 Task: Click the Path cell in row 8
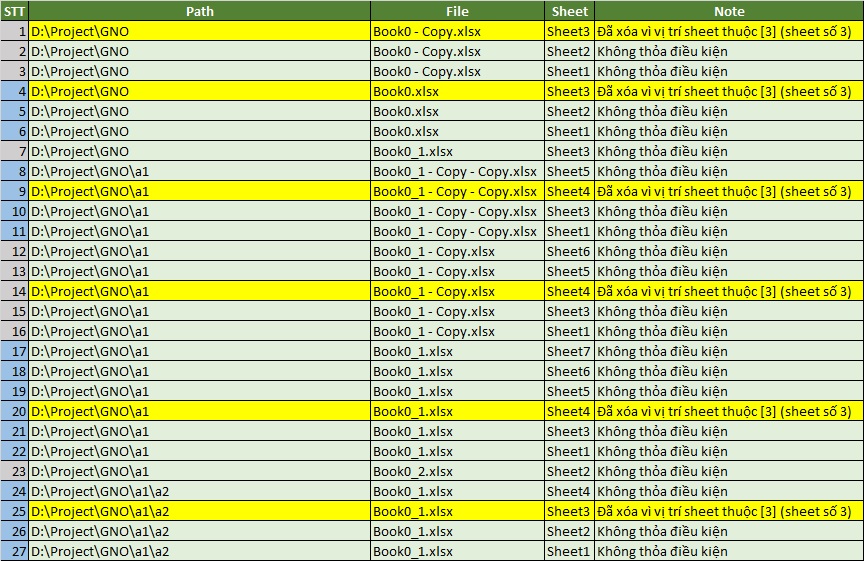point(199,171)
